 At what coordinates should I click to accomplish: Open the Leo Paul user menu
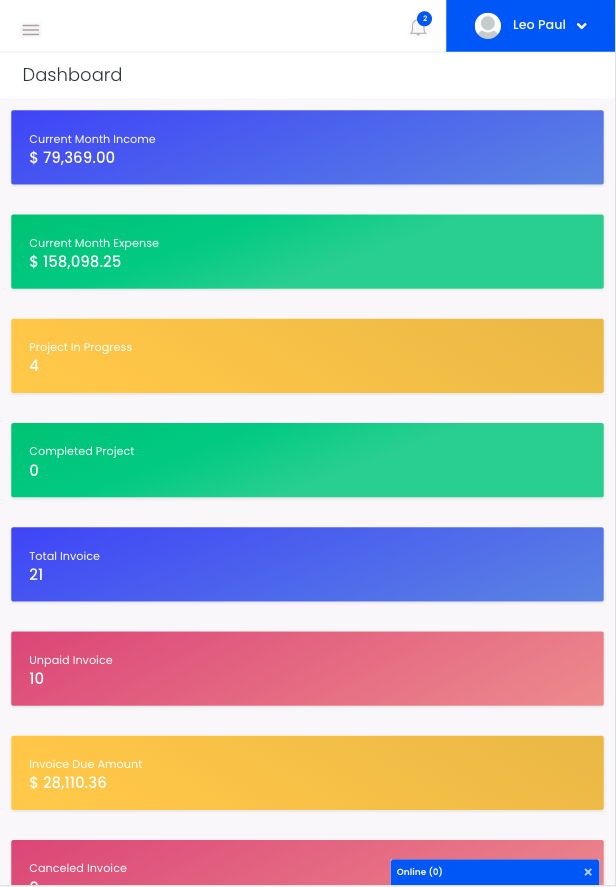[x=530, y=25]
